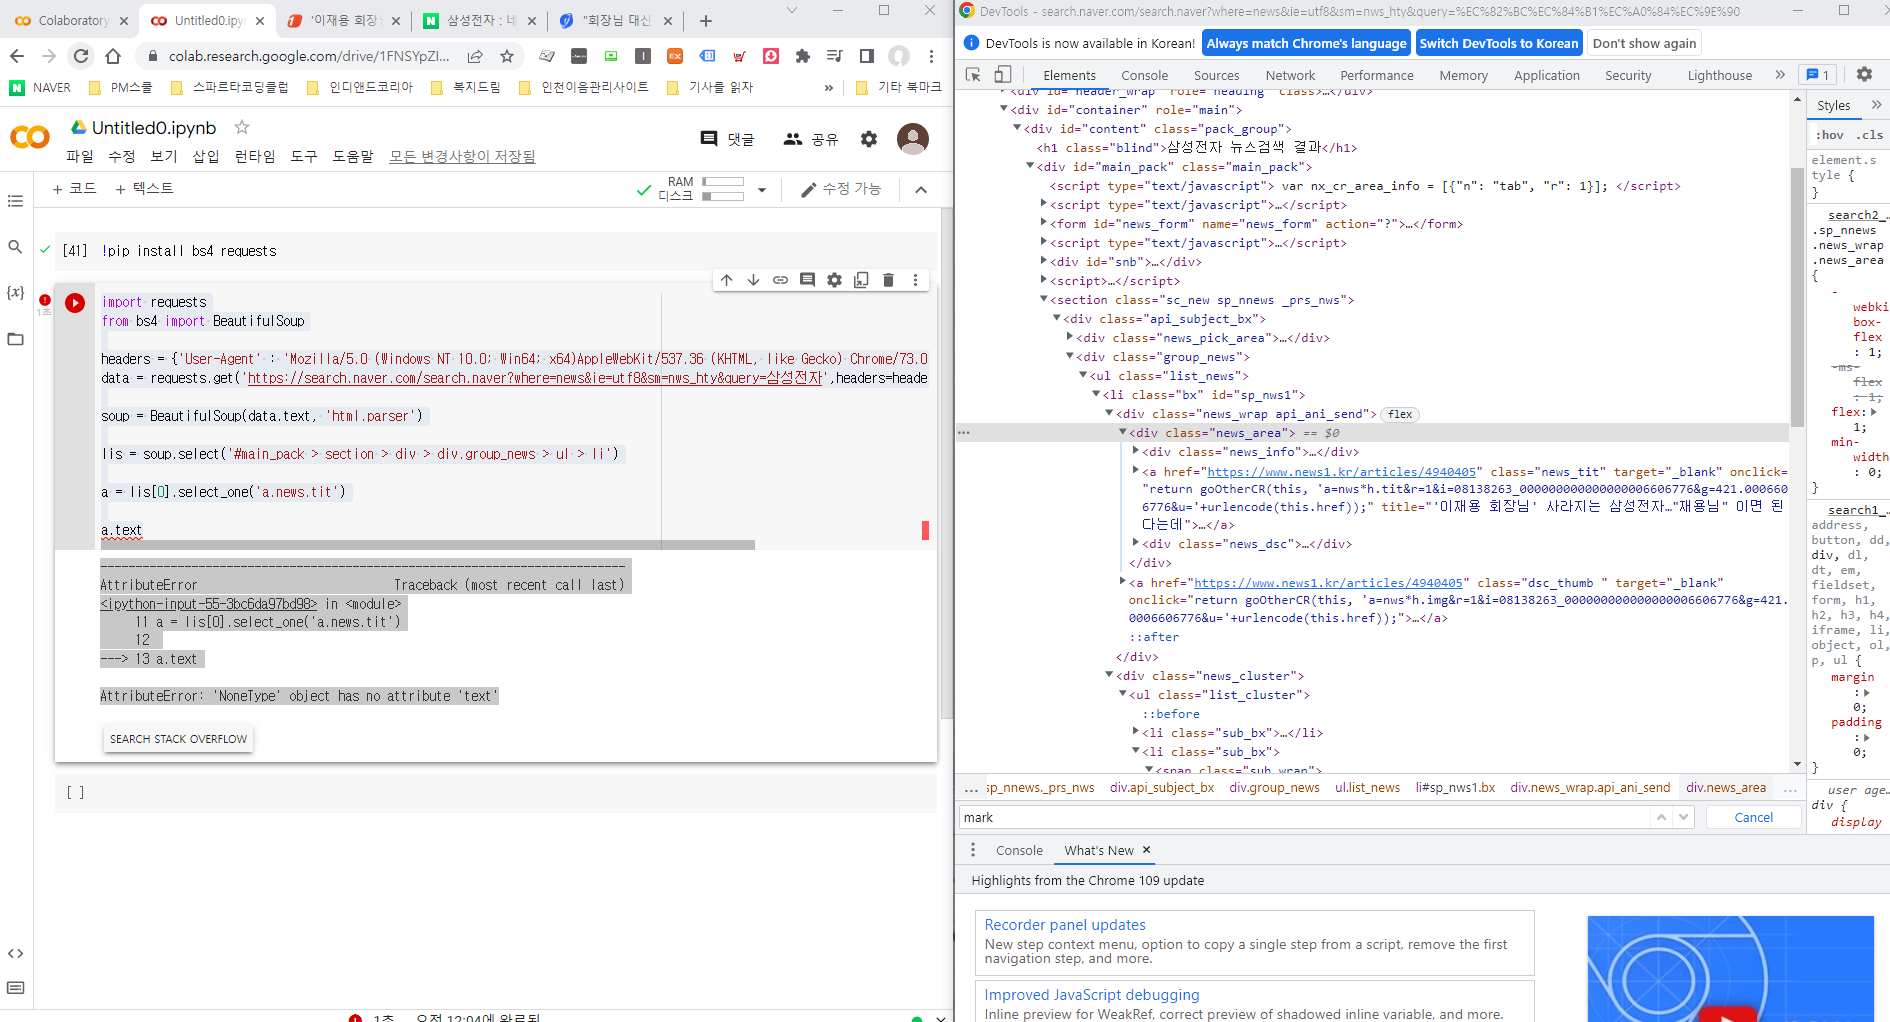Screen dimensions: 1890x1022
Task: Toggle Chrome side panel icon
Action: coord(867,56)
